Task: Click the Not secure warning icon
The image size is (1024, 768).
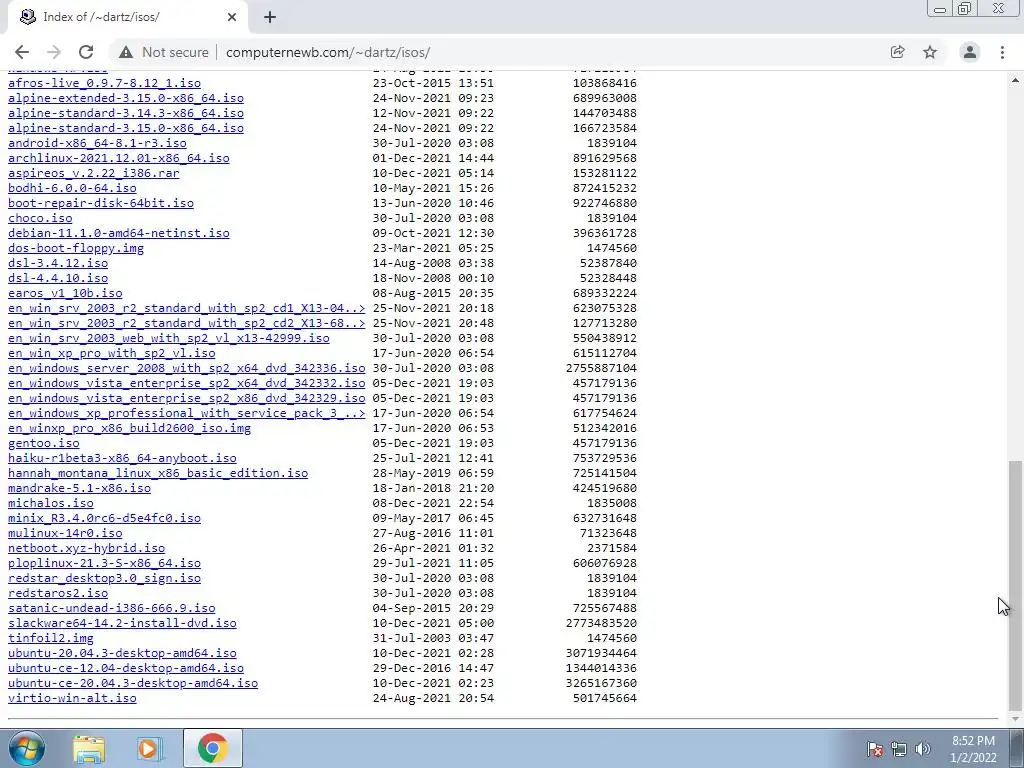Action: click(x=126, y=52)
